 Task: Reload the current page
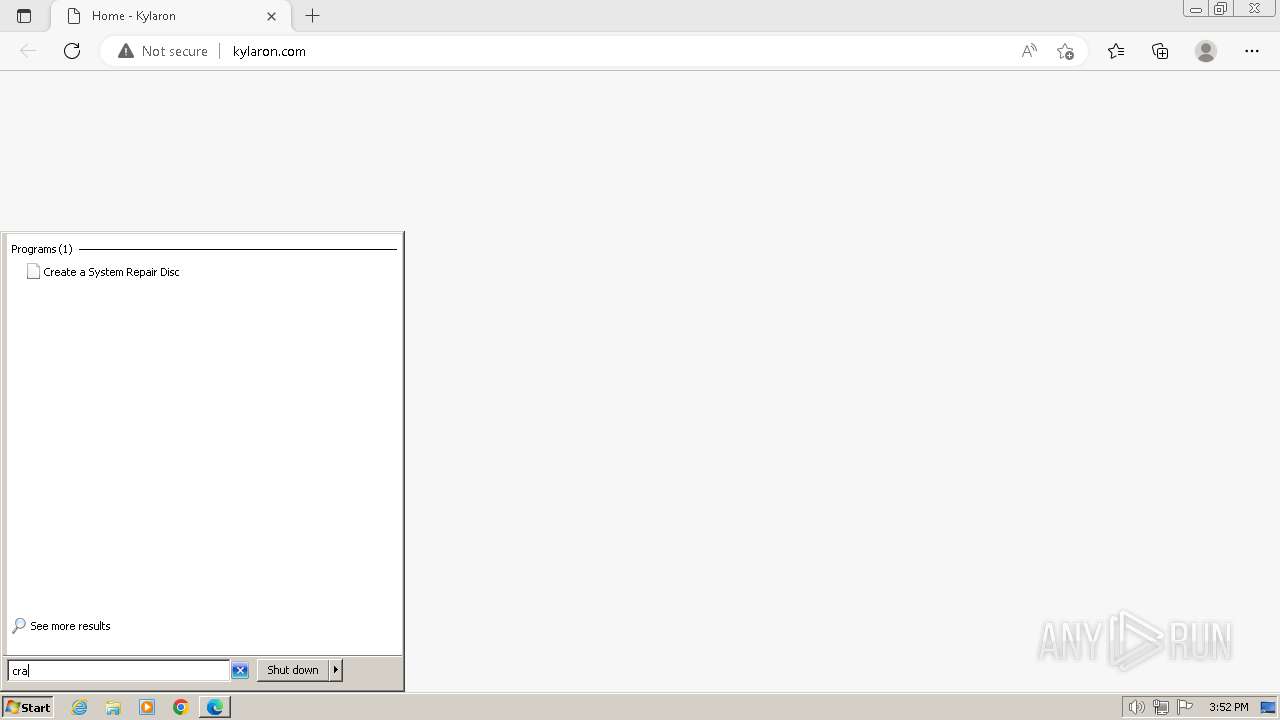72,51
